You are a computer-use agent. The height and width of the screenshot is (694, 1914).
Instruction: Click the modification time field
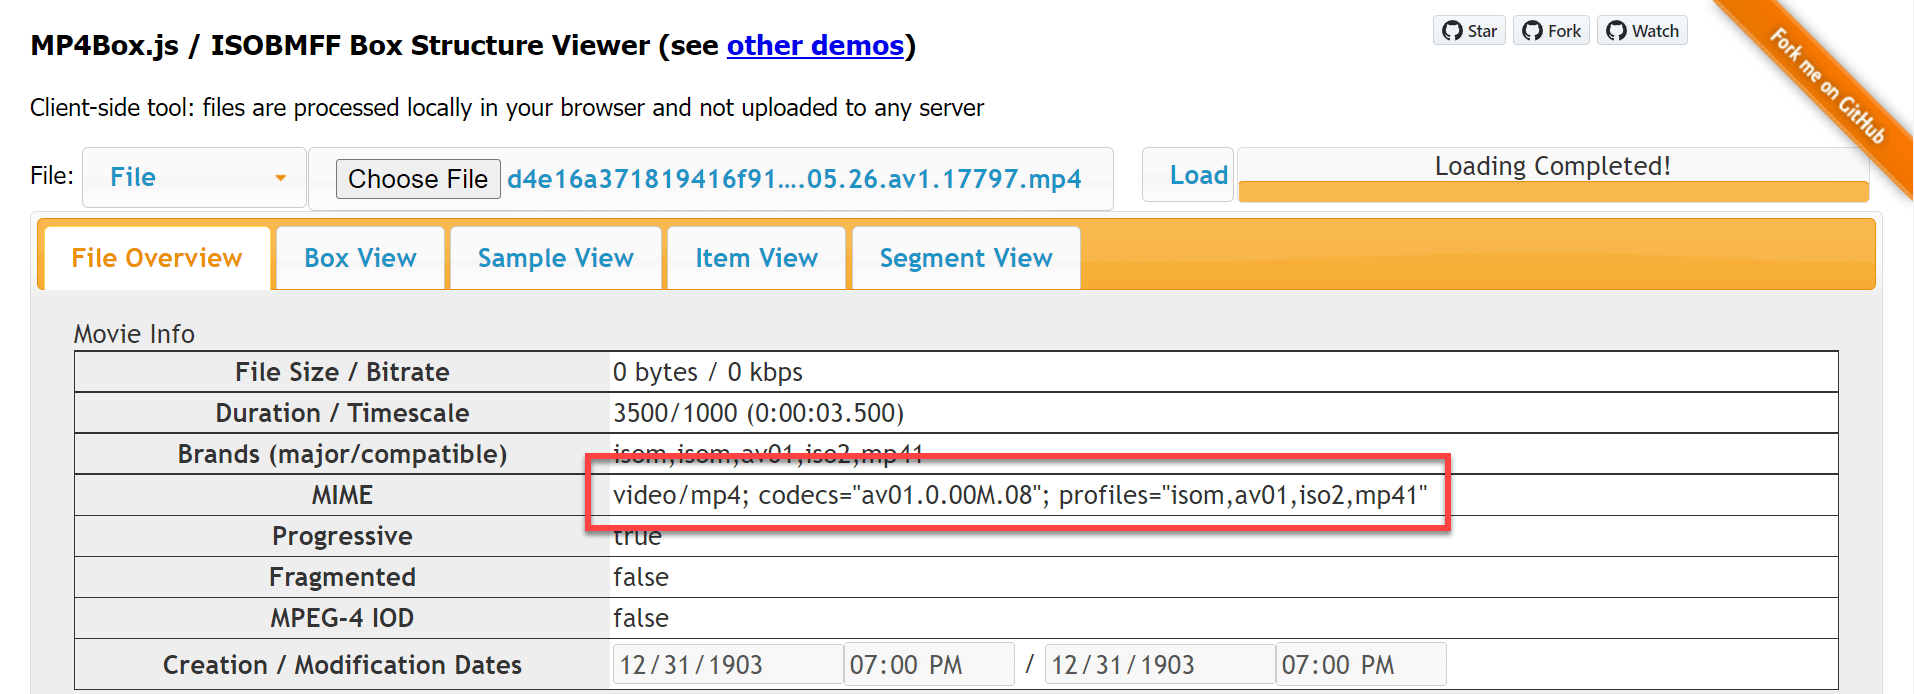point(1360,665)
